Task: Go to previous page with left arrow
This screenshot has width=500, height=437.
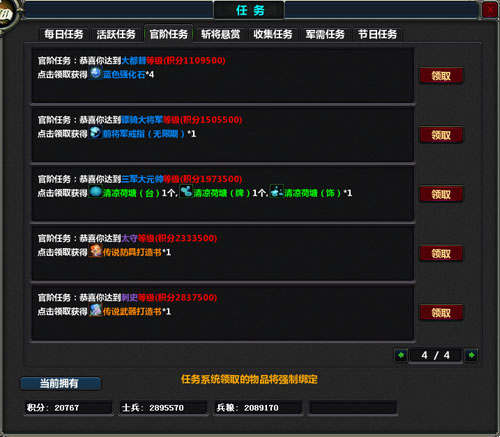Action: (401, 355)
